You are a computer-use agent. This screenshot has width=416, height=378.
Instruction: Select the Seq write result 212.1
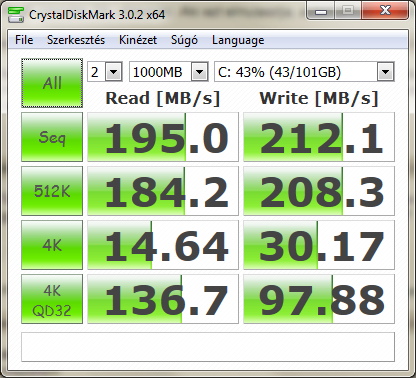pos(319,137)
